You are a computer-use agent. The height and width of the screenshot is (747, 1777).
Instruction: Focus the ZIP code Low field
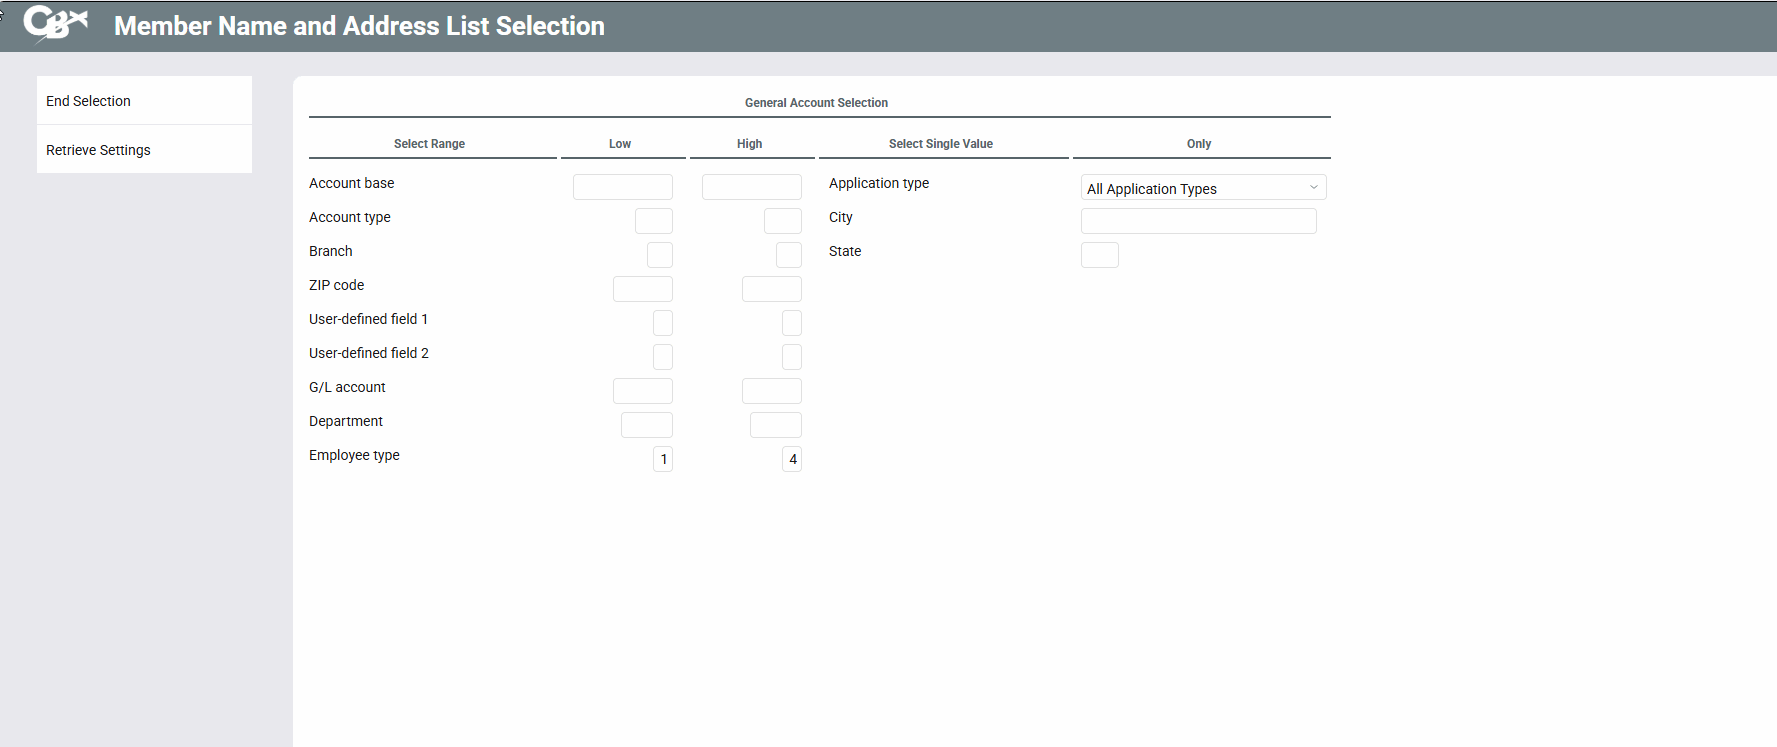pos(642,289)
